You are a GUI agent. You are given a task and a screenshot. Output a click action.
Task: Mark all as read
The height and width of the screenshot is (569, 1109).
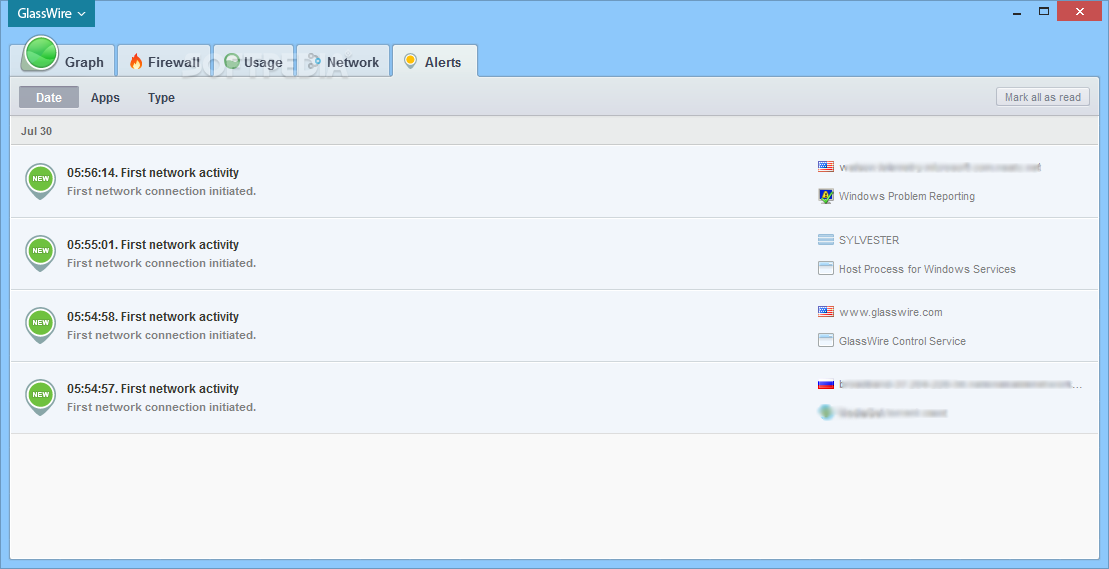click(1043, 97)
